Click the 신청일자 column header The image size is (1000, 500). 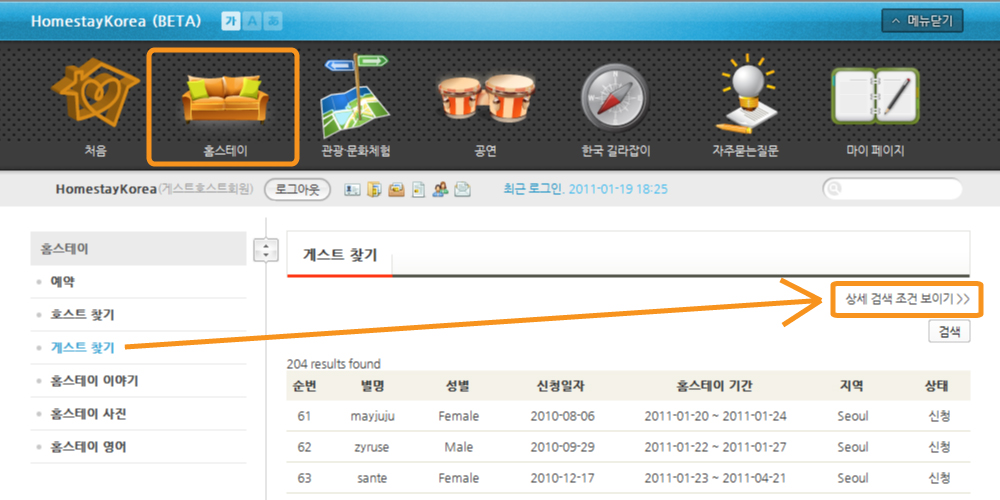coord(562,385)
